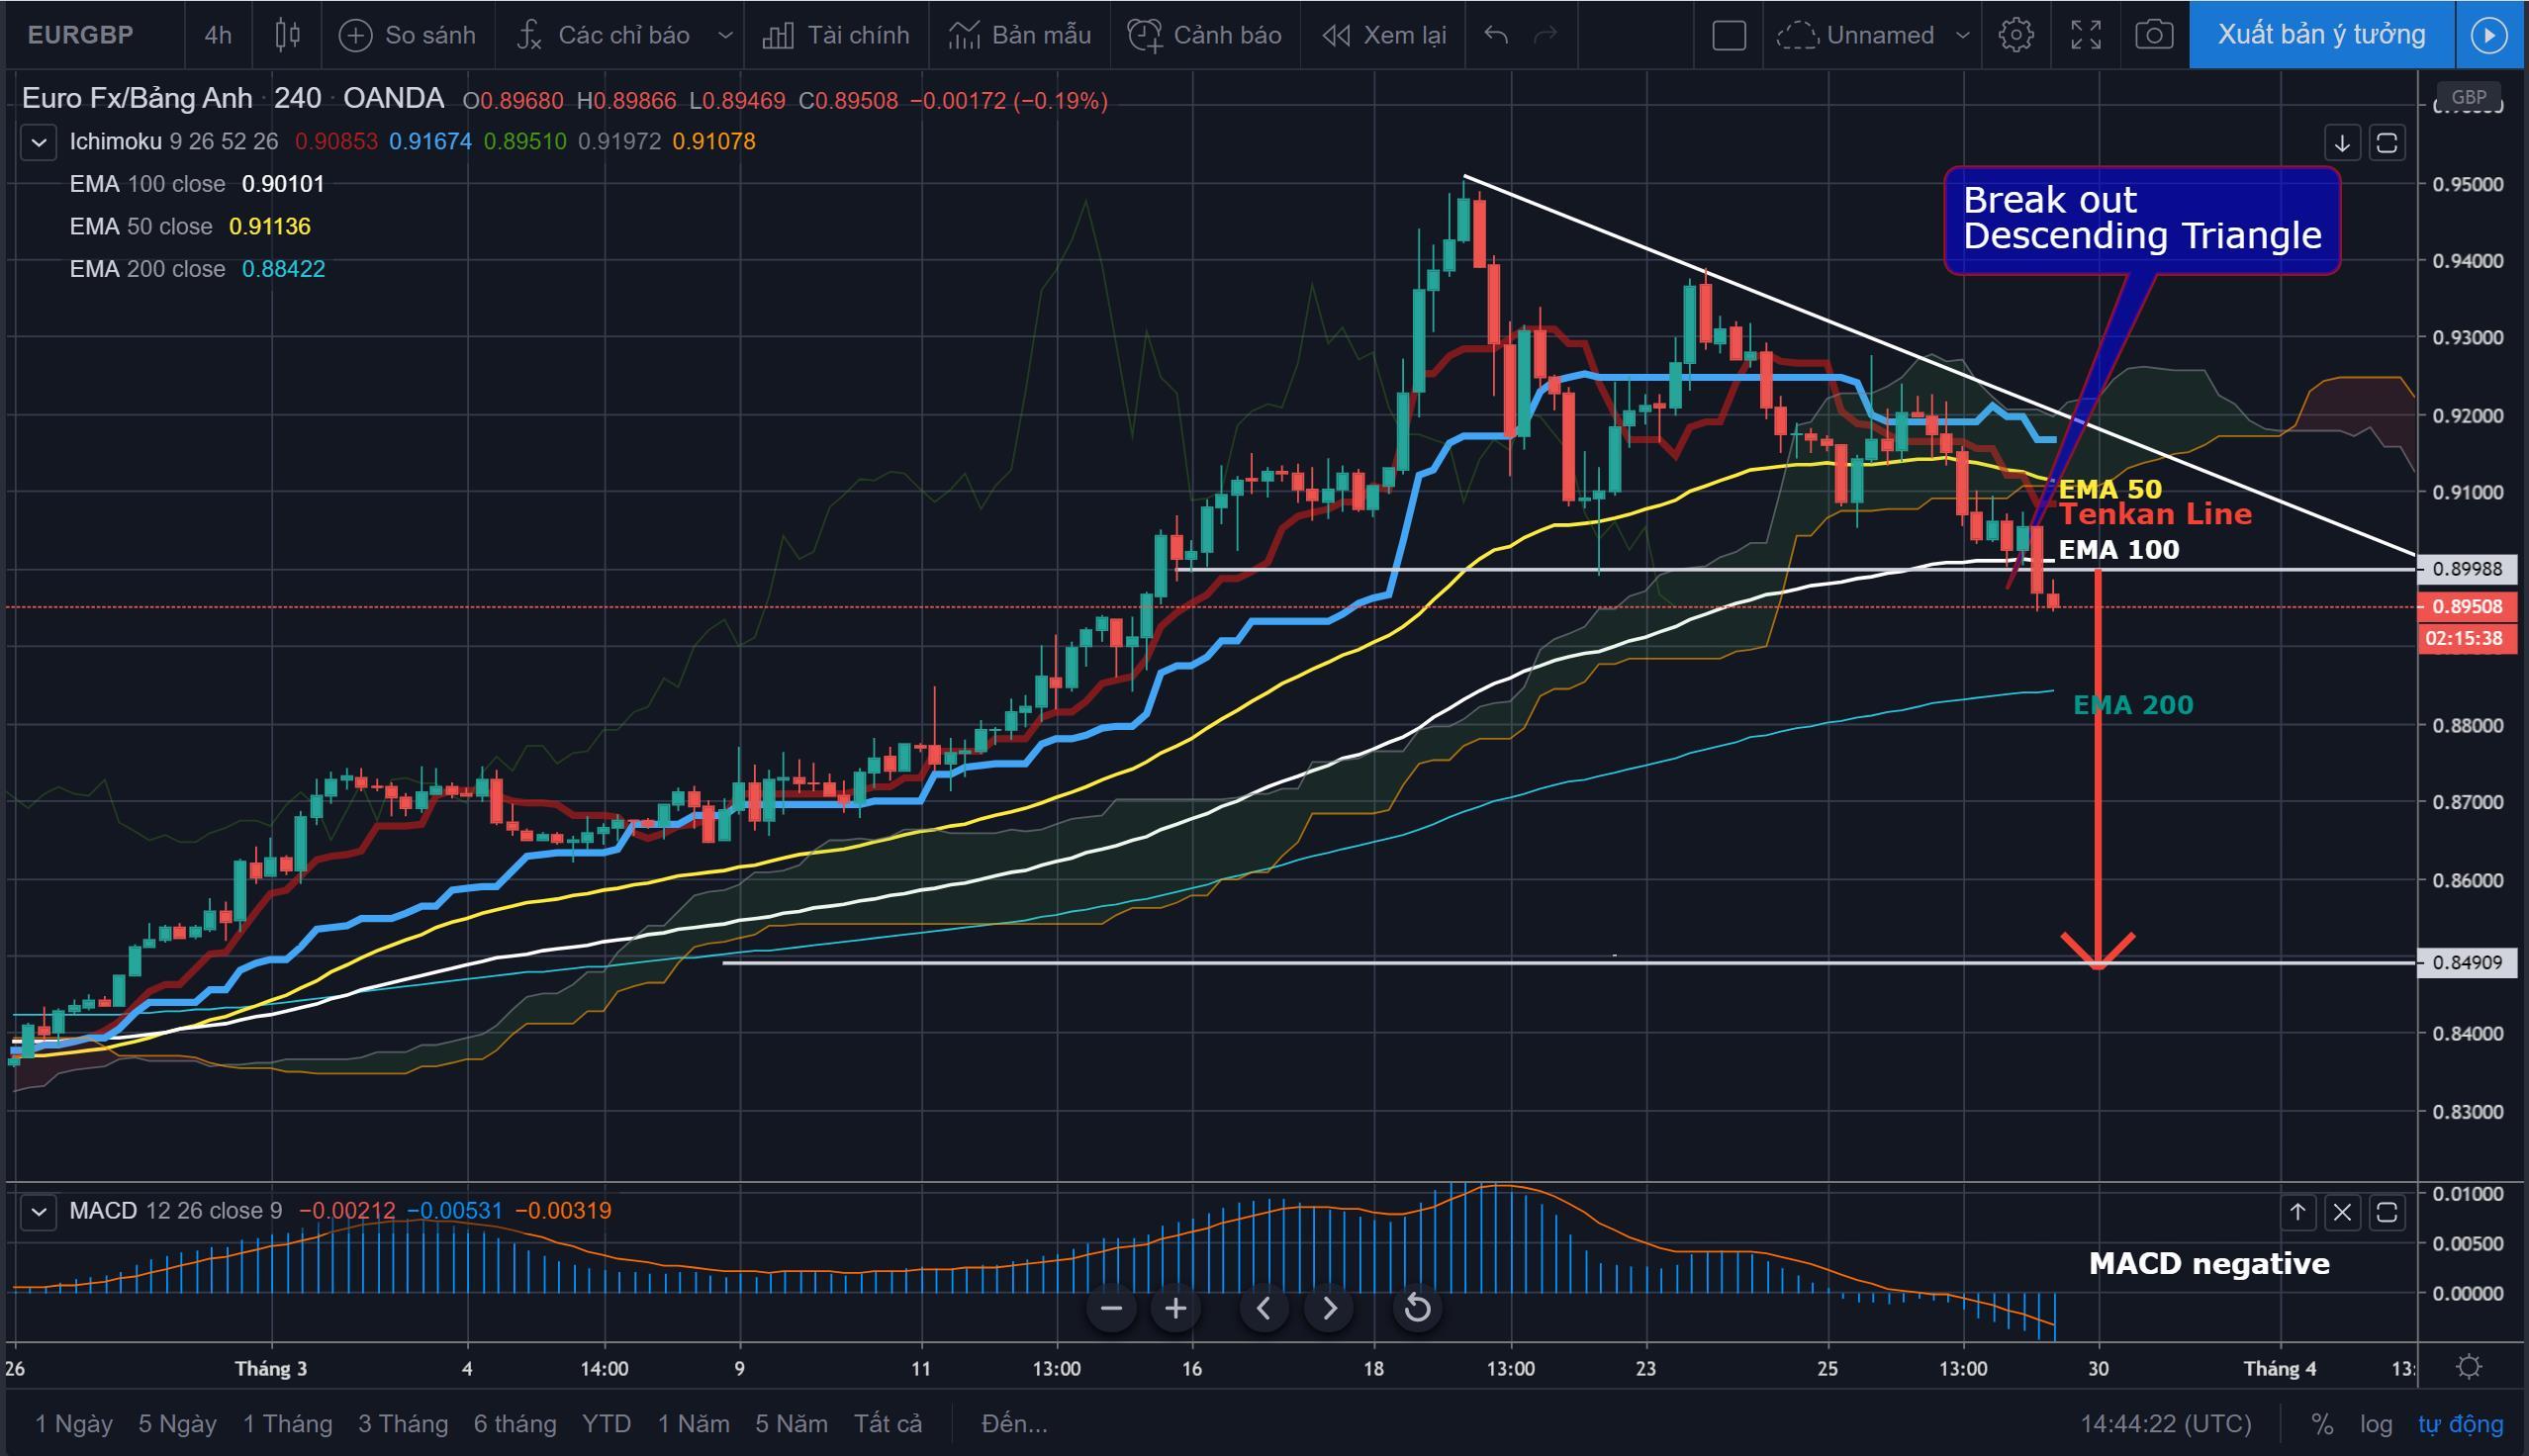Toggle log scale mode

[x=2376, y=1423]
